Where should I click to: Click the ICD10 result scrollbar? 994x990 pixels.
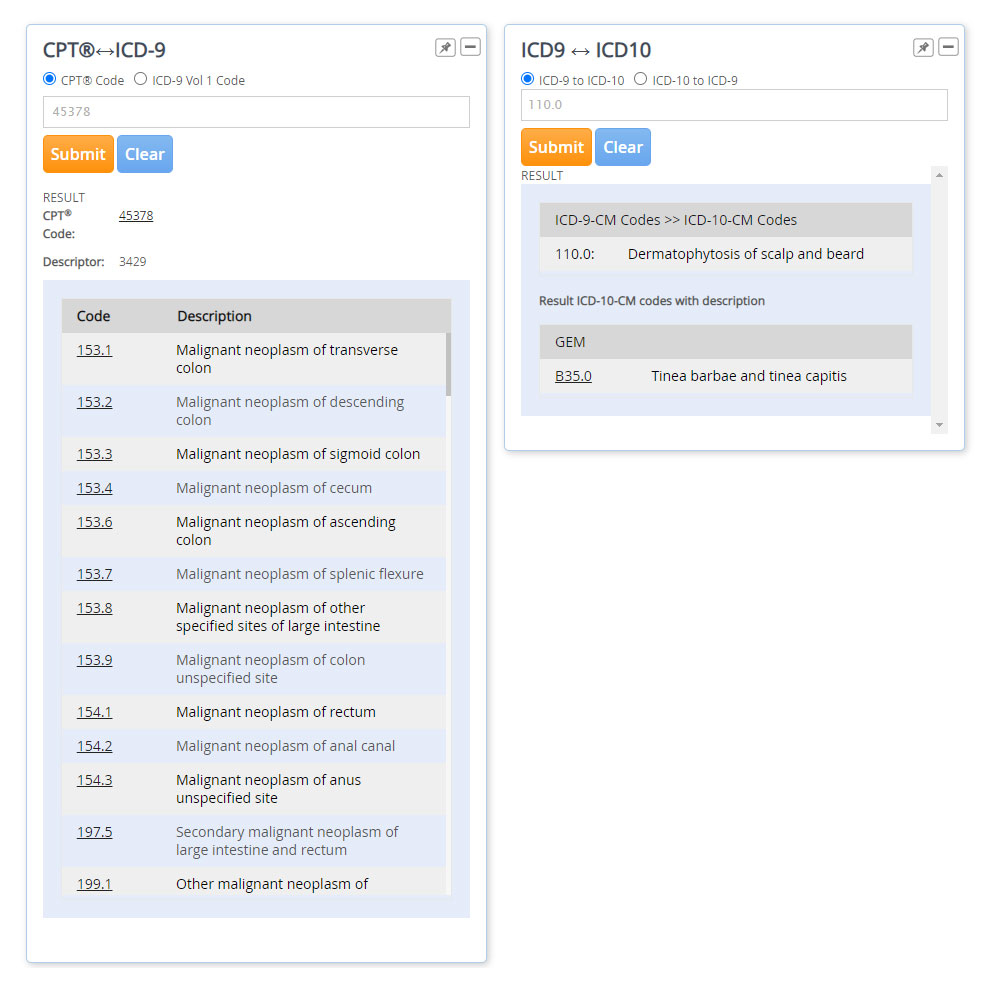tap(939, 300)
